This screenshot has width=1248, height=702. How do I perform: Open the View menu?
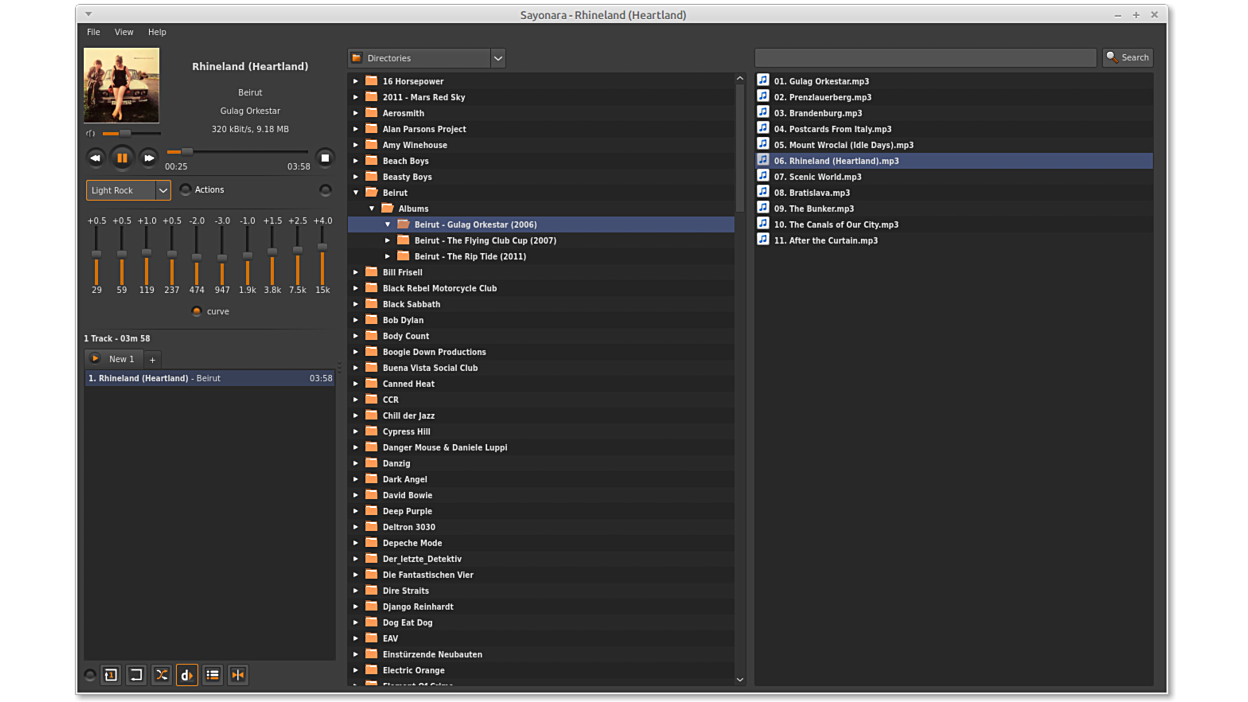pos(123,32)
